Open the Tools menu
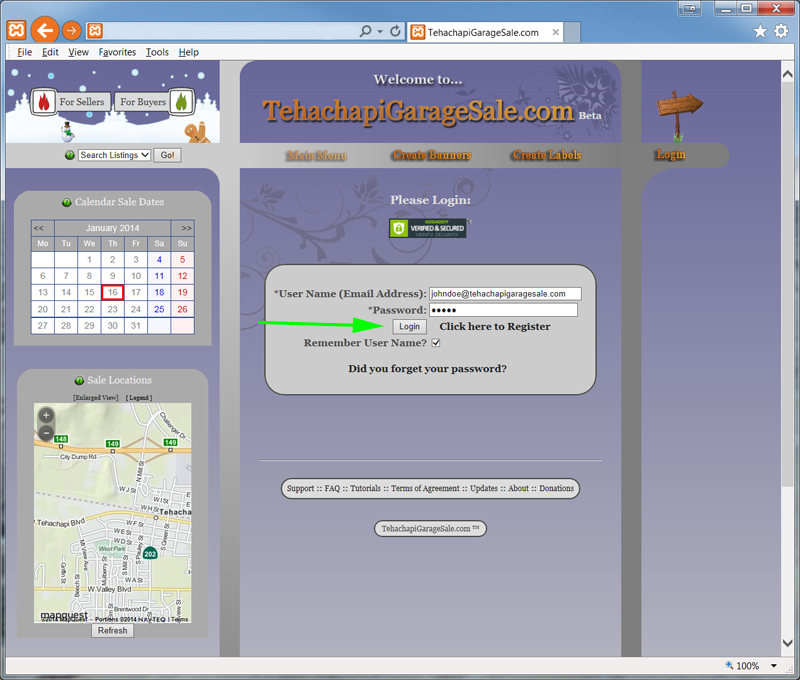The height and width of the screenshot is (680, 800). (157, 52)
